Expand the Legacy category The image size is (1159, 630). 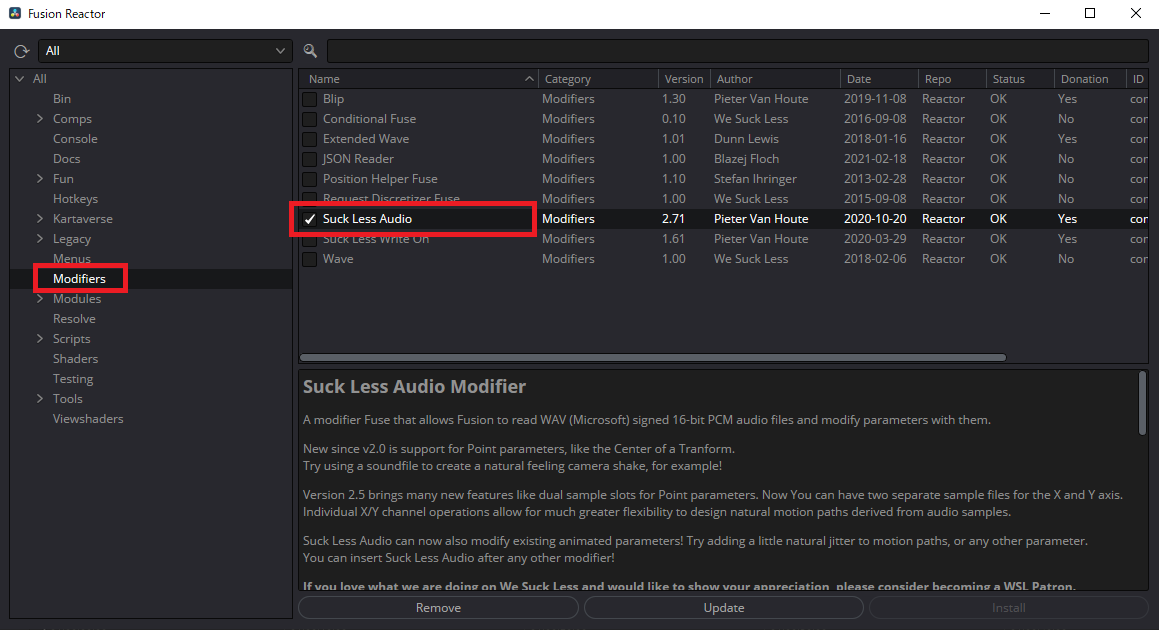40,238
